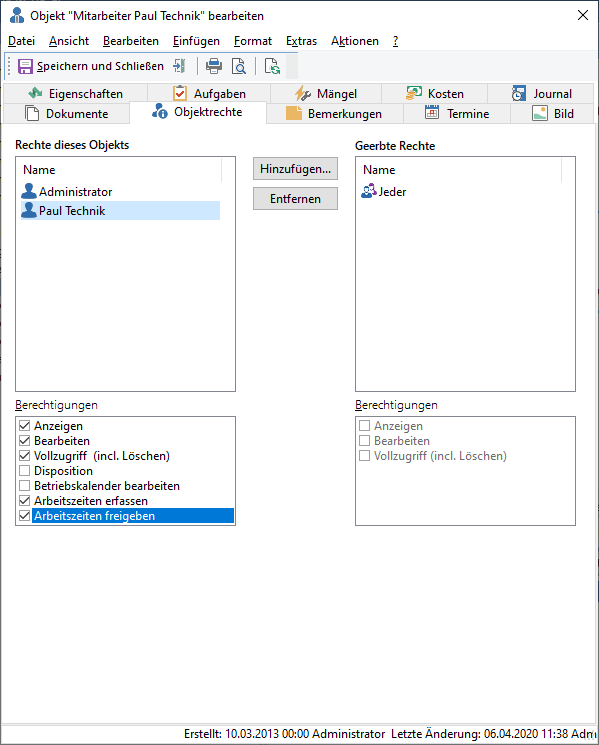Select the Jeder group icon under Geerbte Rechte
599x745 pixels.
[x=369, y=191]
